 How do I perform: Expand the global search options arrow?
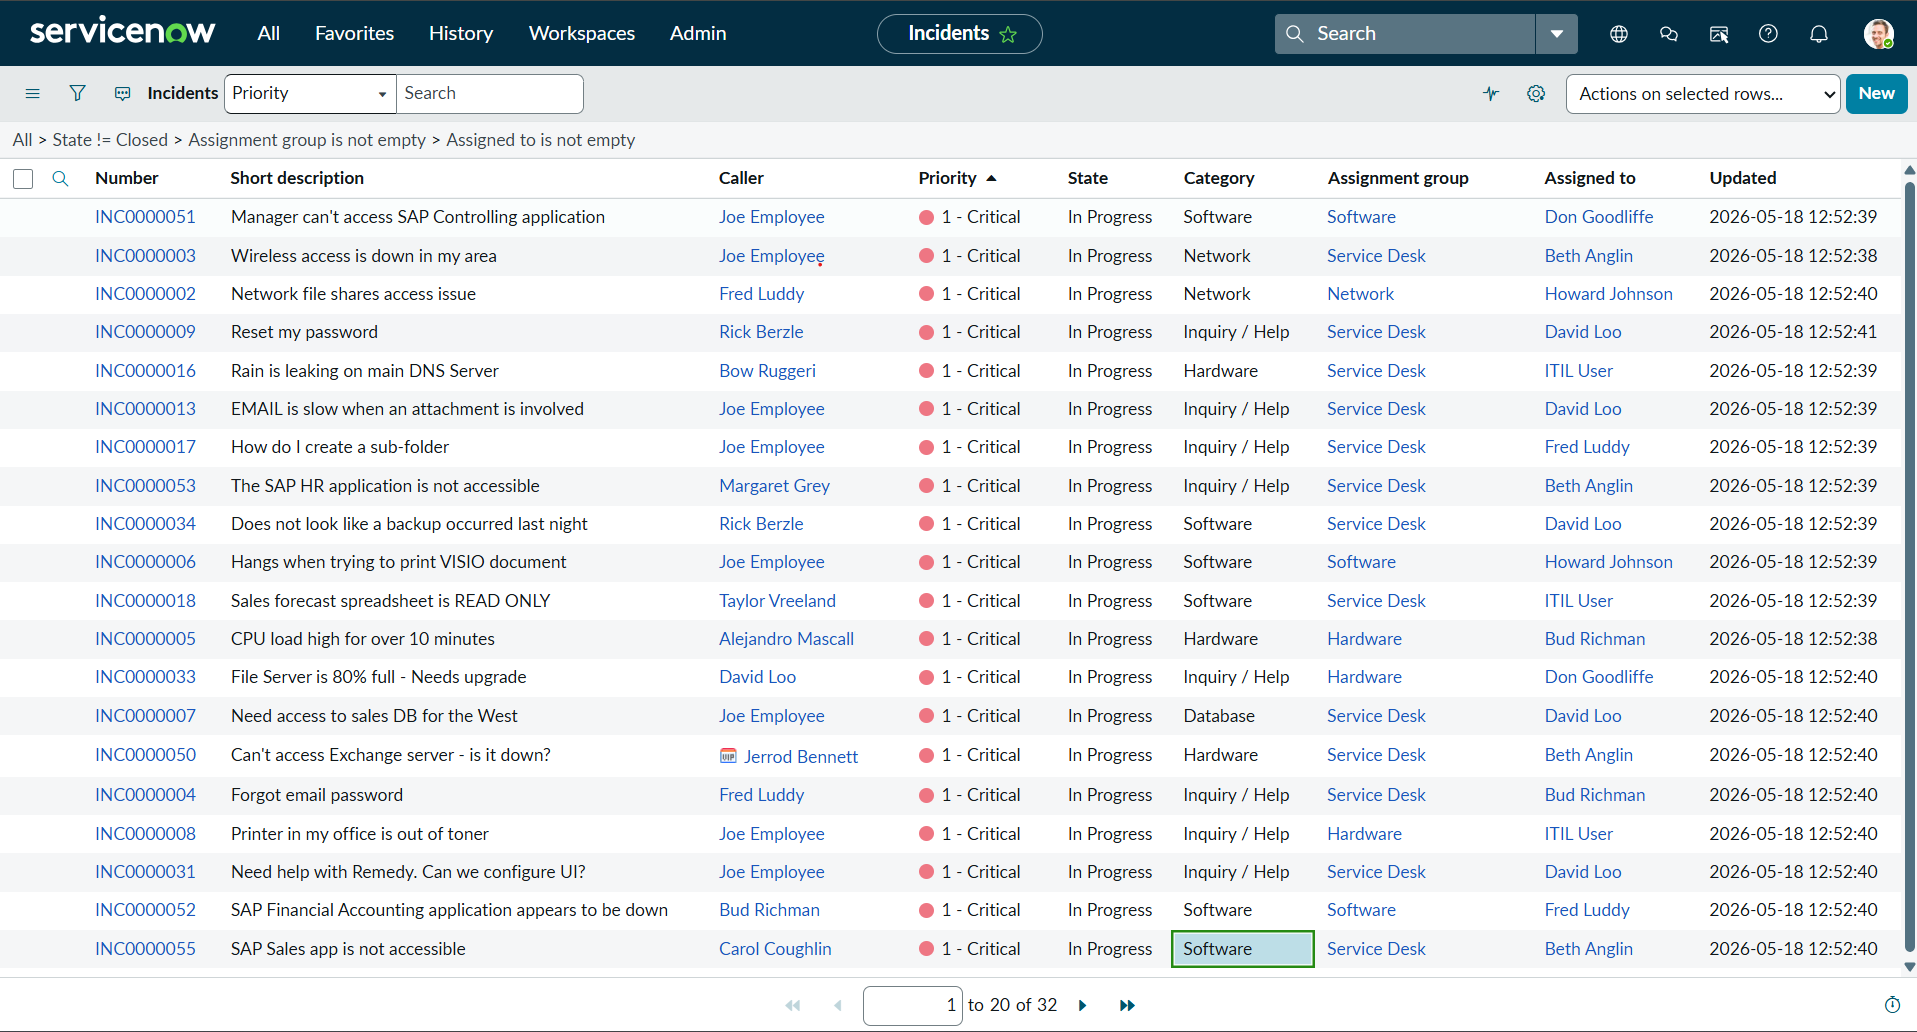[1557, 34]
